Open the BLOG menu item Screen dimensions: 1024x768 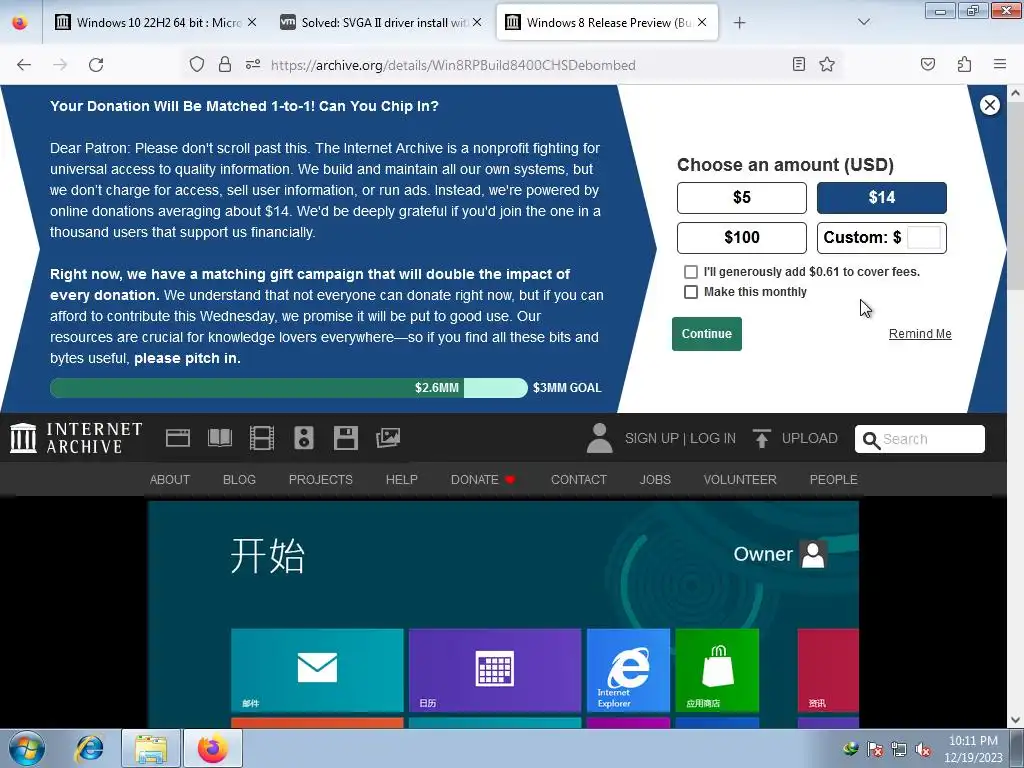[239, 479]
